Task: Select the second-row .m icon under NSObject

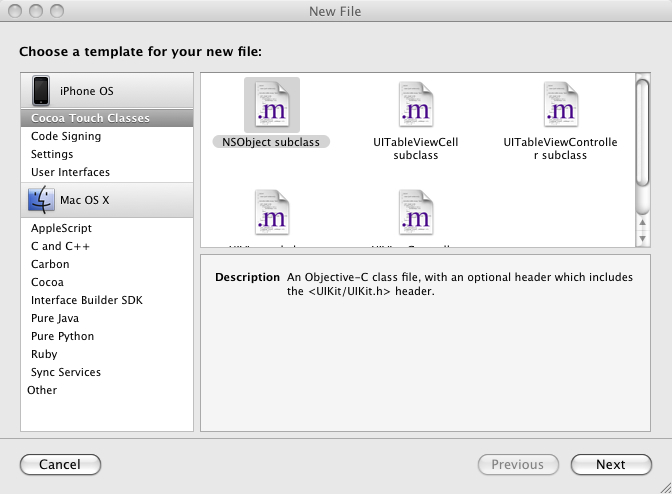Action: (272, 213)
